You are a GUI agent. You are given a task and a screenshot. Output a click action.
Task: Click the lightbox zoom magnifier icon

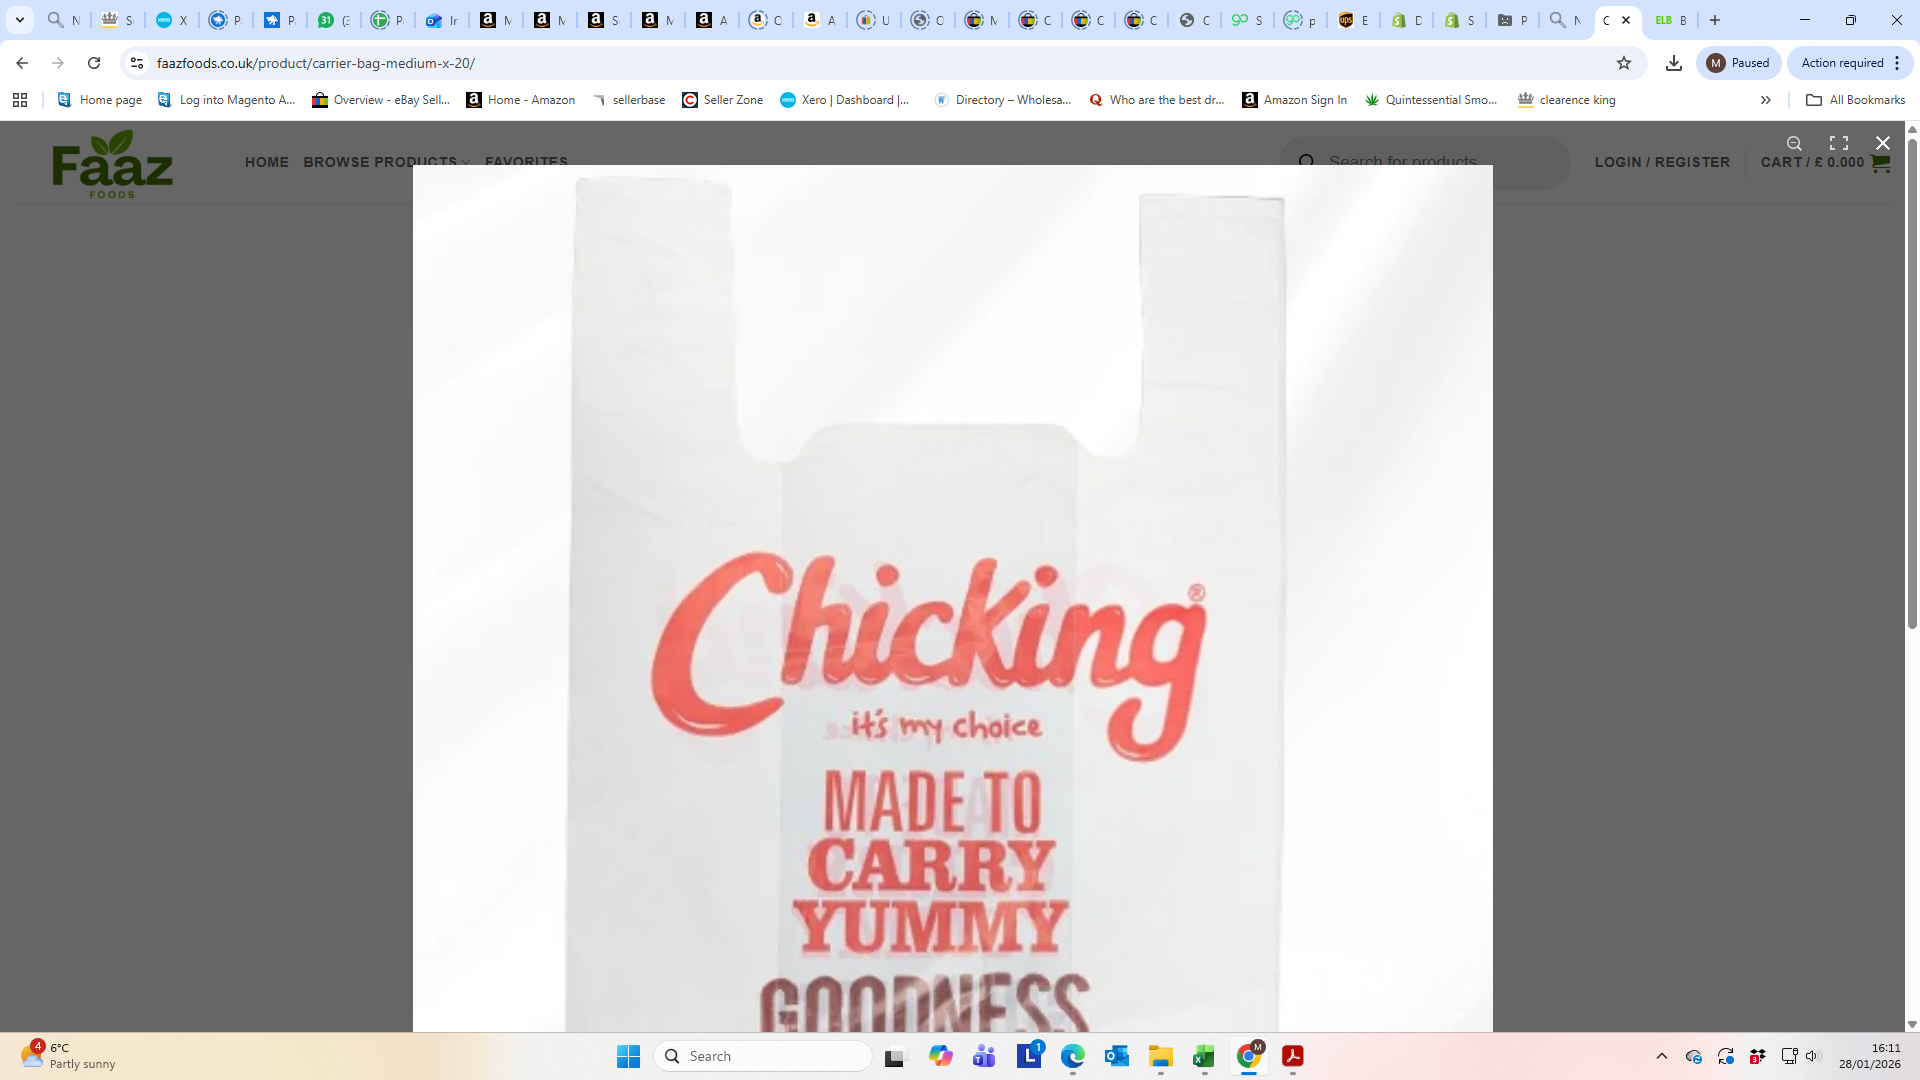point(1794,143)
